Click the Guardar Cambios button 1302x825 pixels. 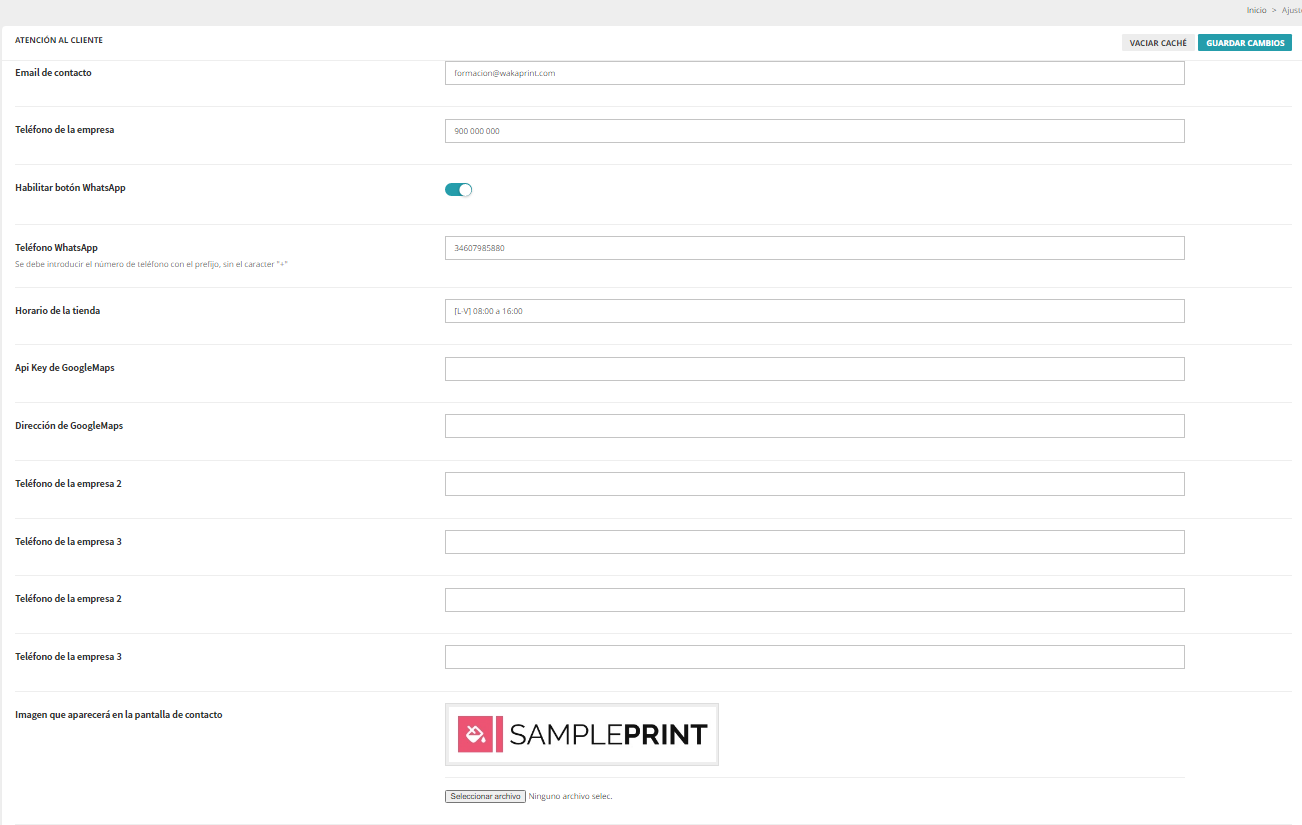click(1245, 43)
